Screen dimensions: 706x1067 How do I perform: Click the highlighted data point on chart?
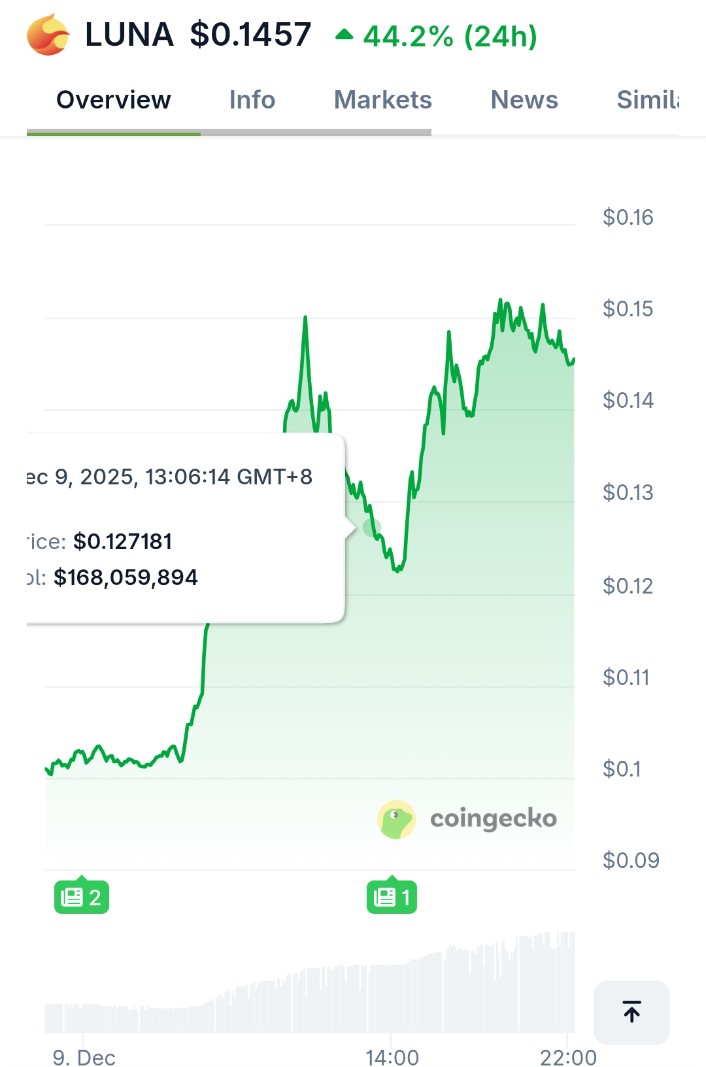click(x=372, y=526)
